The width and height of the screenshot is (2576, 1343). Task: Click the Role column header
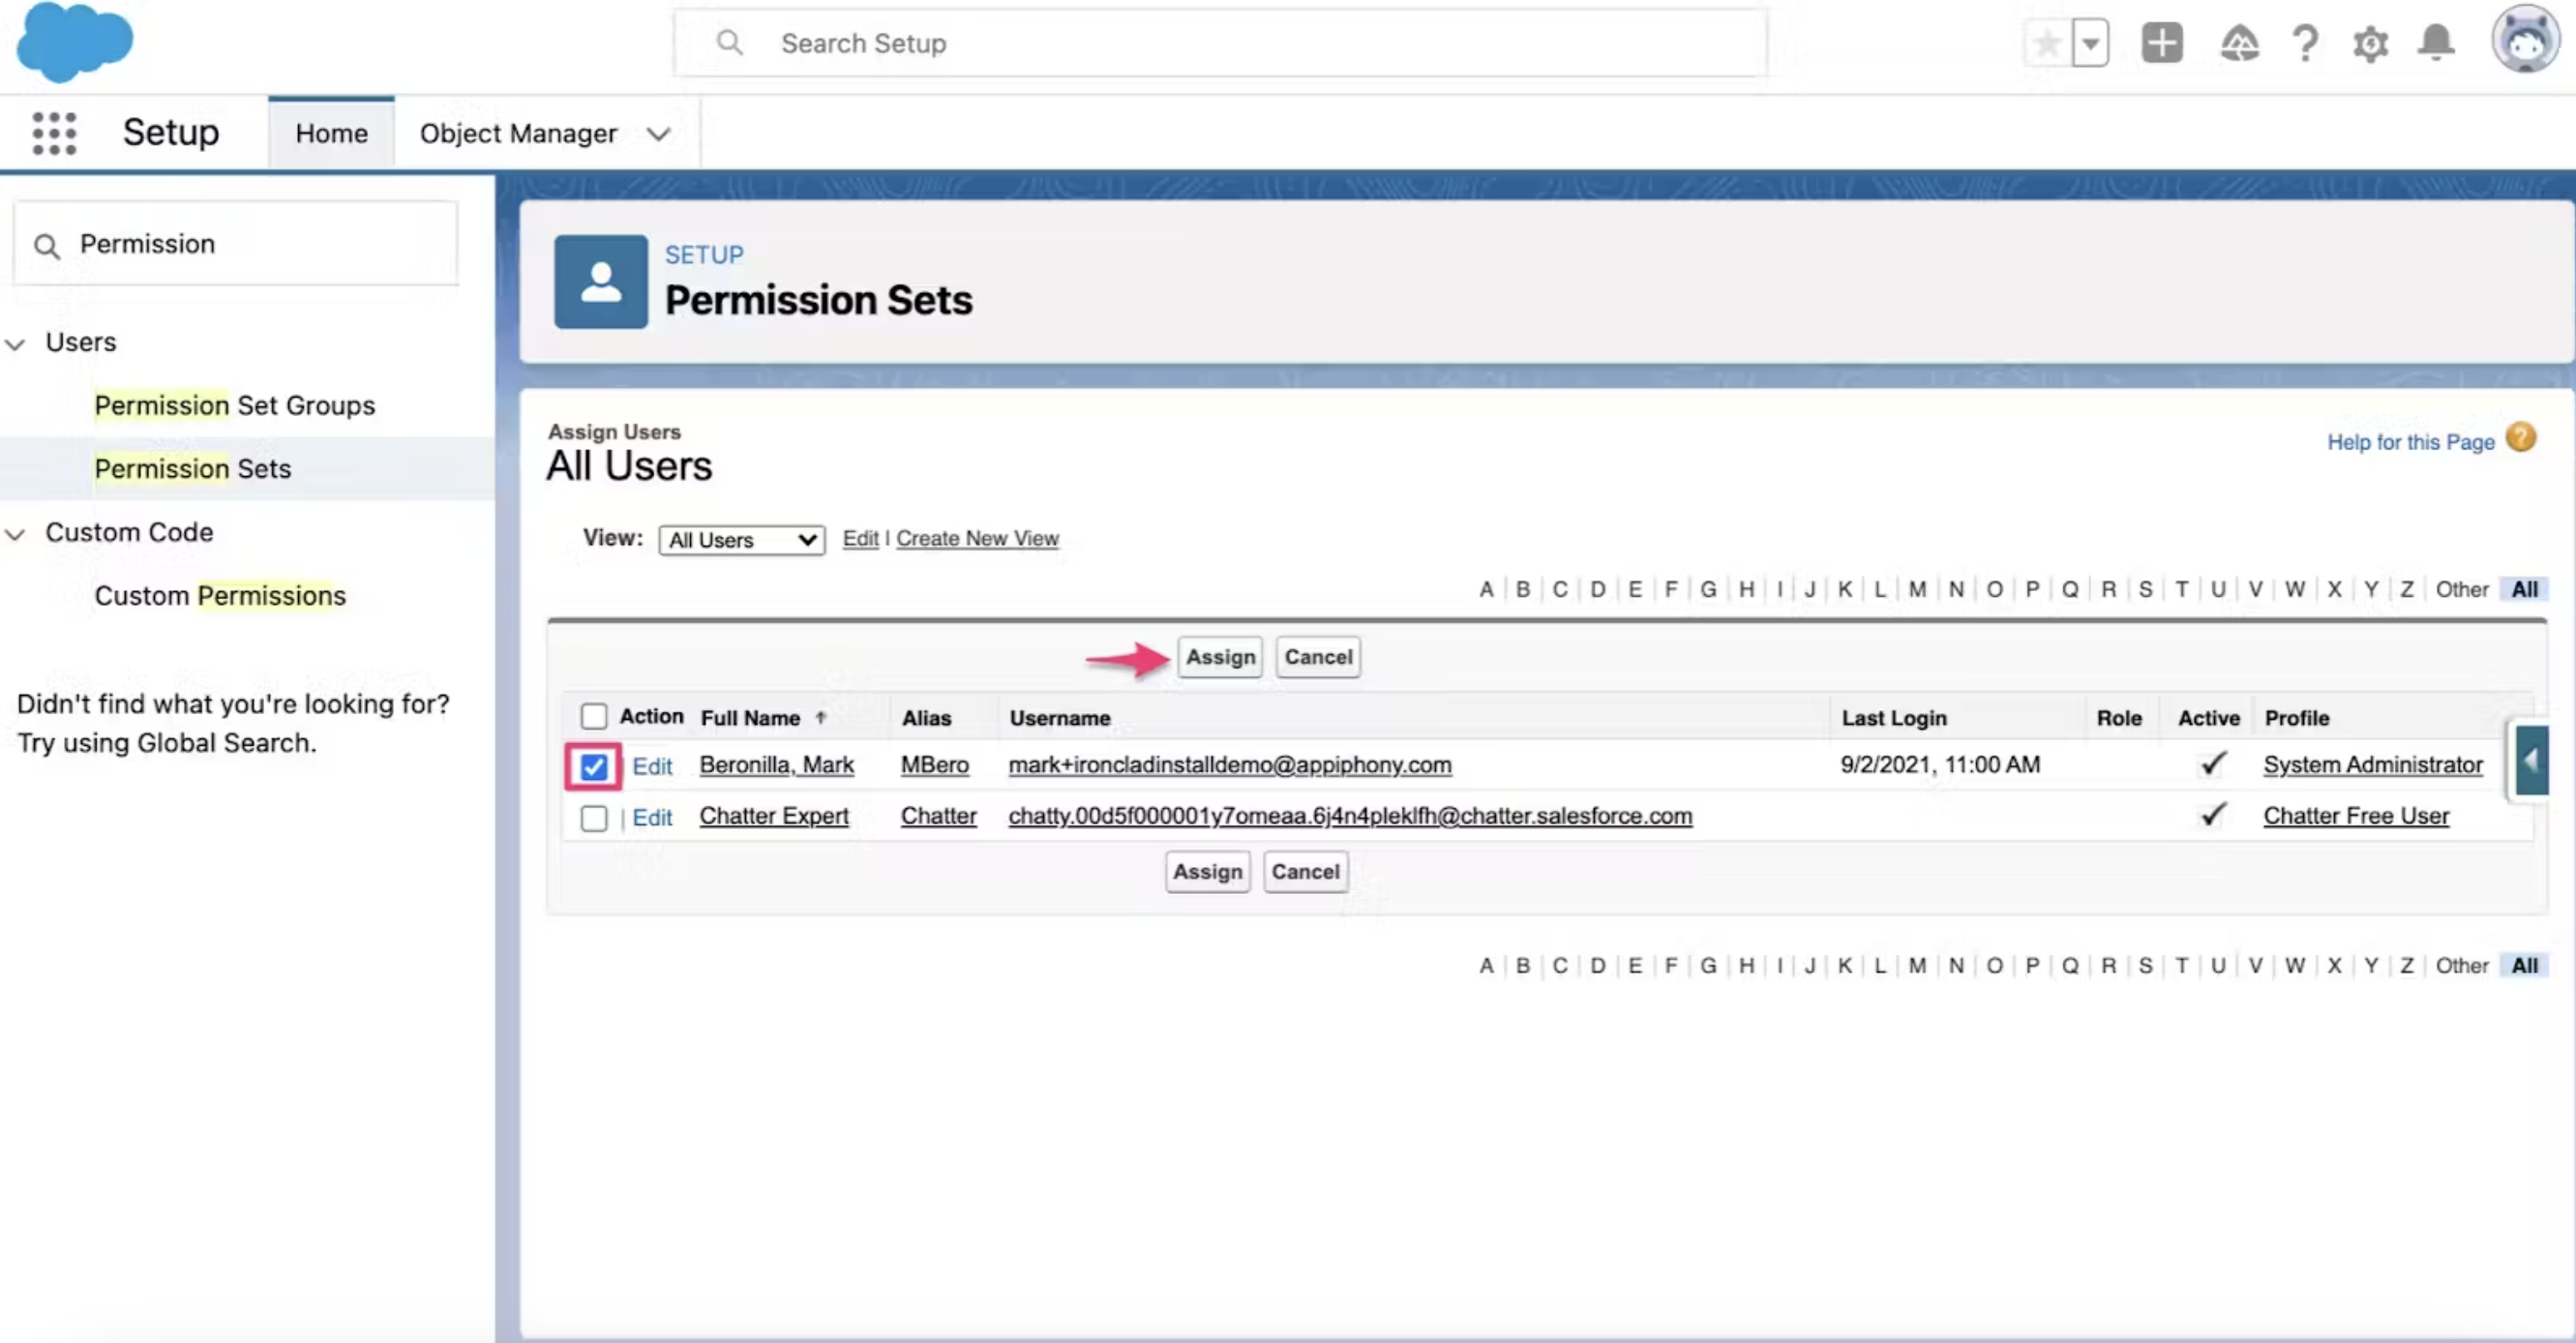click(x=2119, y=718)
